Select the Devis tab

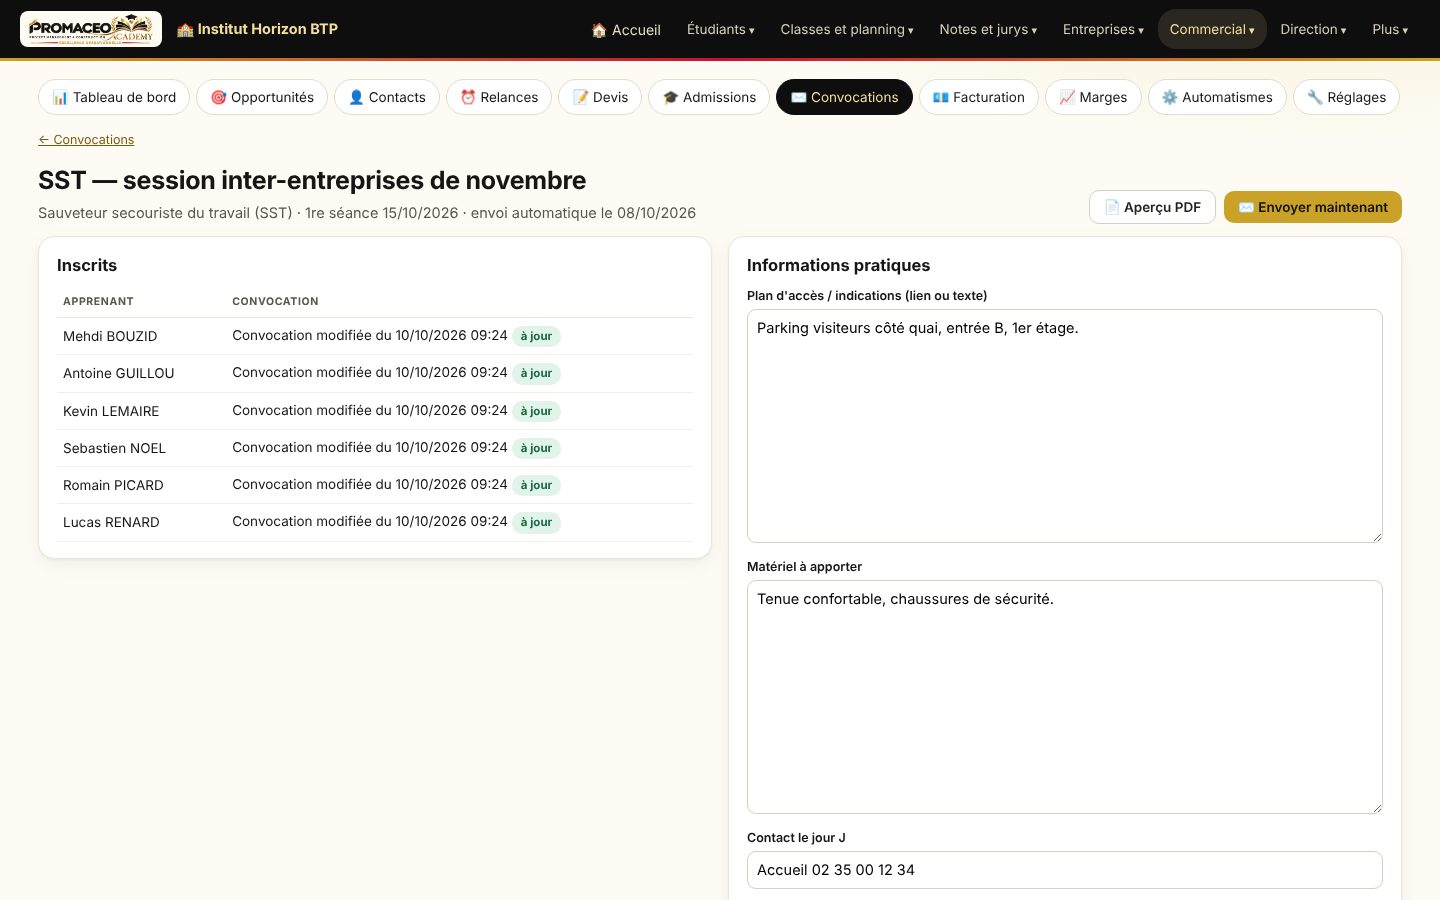[x=600, y=97]
